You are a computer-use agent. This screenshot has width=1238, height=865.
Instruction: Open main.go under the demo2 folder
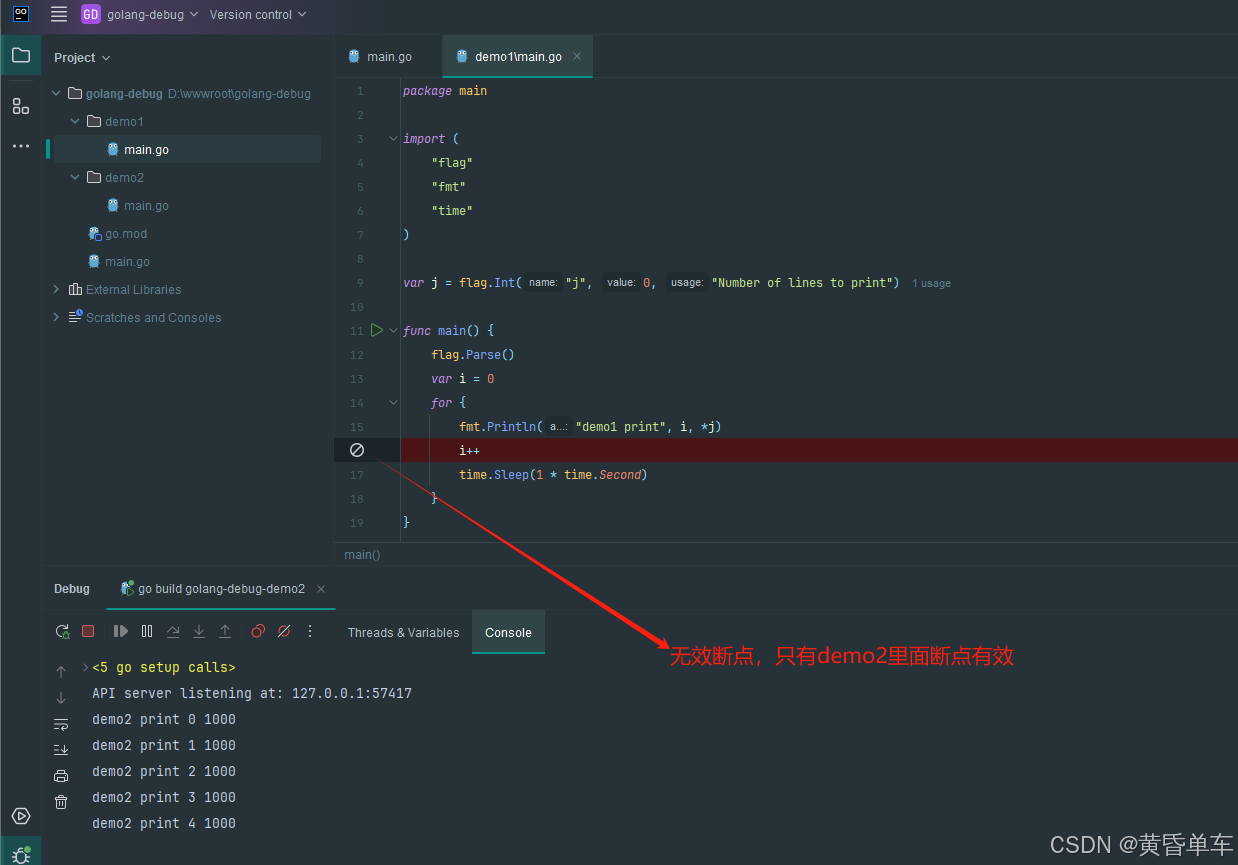point(146,205)
